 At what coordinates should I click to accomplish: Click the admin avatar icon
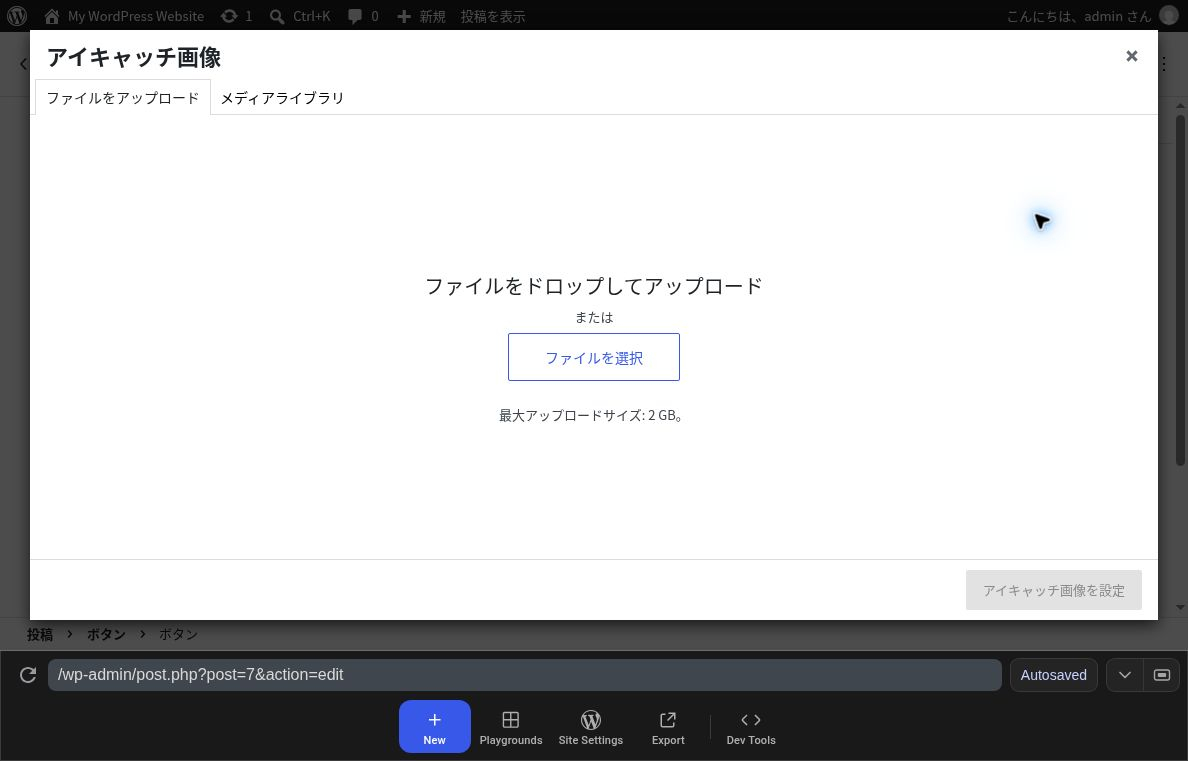[x=1169, y=16]
